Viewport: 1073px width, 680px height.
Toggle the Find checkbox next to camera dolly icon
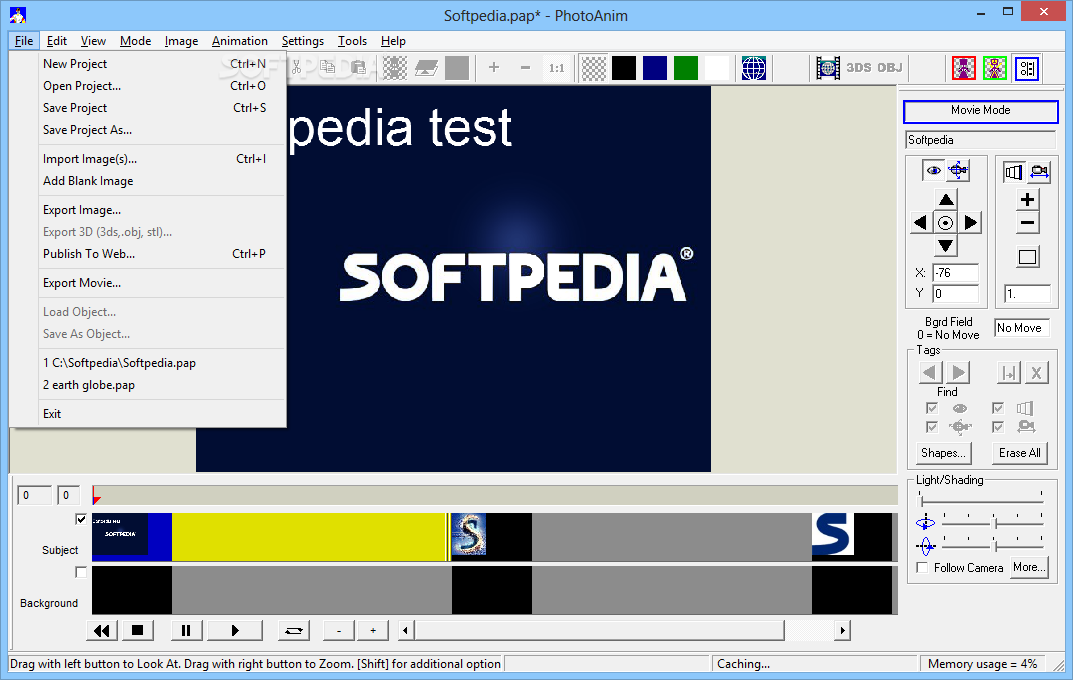tap(998, 427)
